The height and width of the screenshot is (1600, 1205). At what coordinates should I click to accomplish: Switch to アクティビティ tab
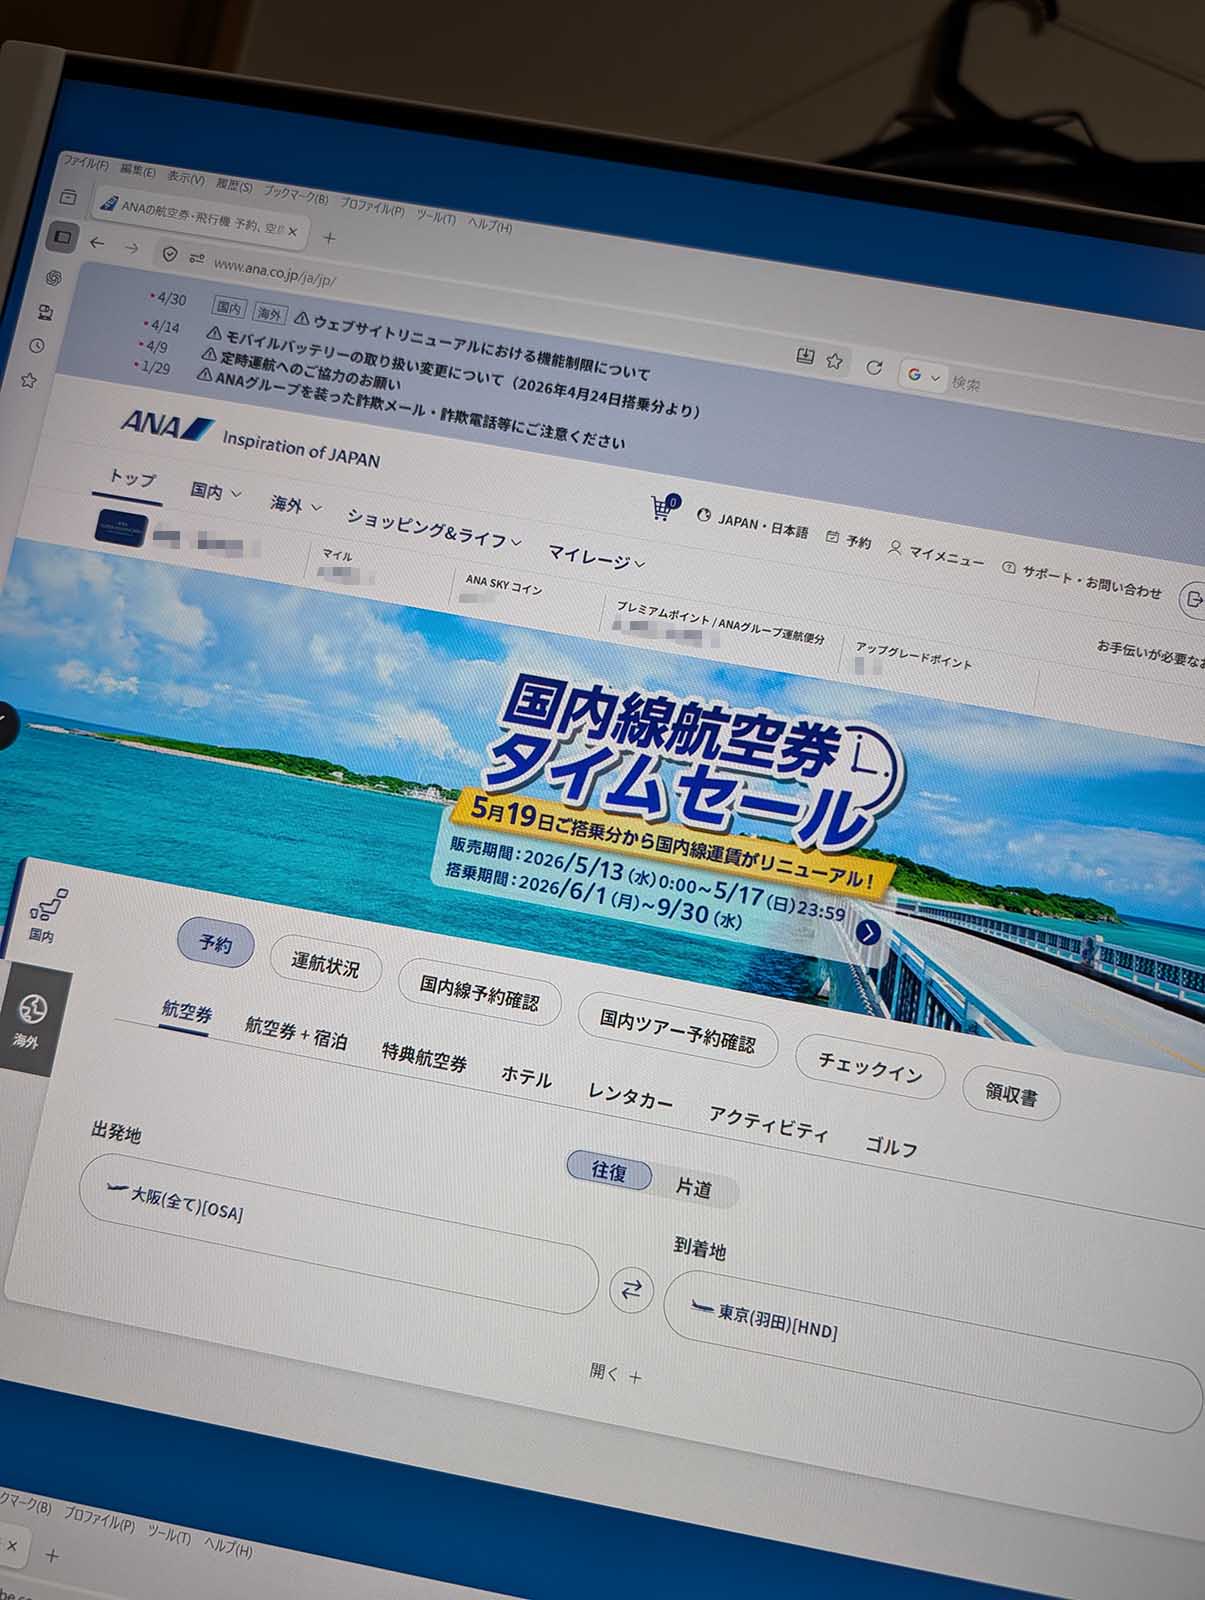769,1124
